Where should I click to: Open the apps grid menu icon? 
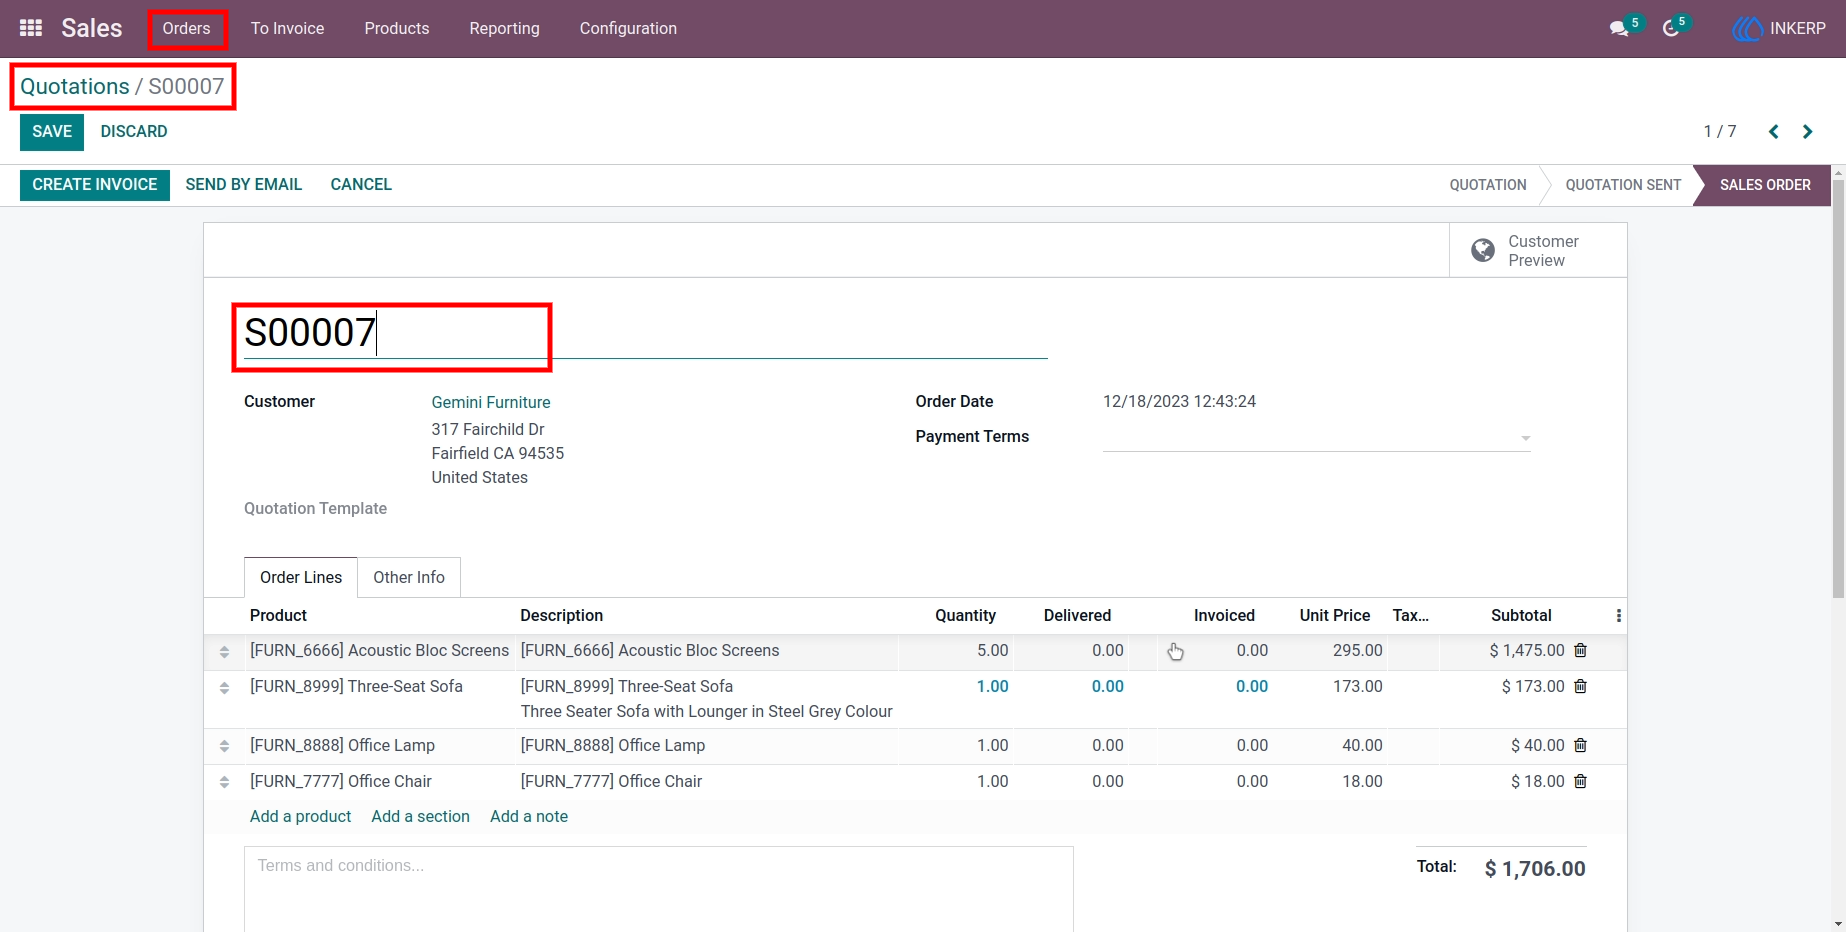coord(31,28)
